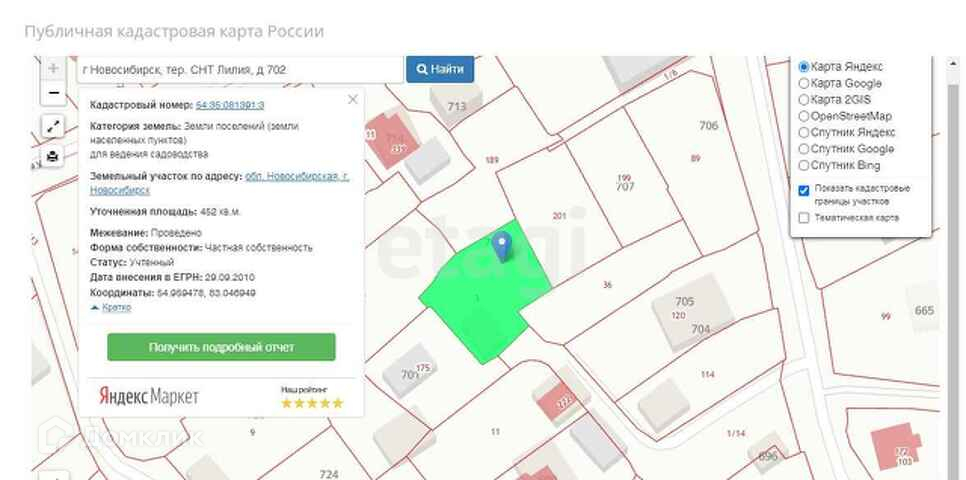Screen dimensions: 966x480
Task: Select OpenStreetMap radio option
Action: [803, 116]
